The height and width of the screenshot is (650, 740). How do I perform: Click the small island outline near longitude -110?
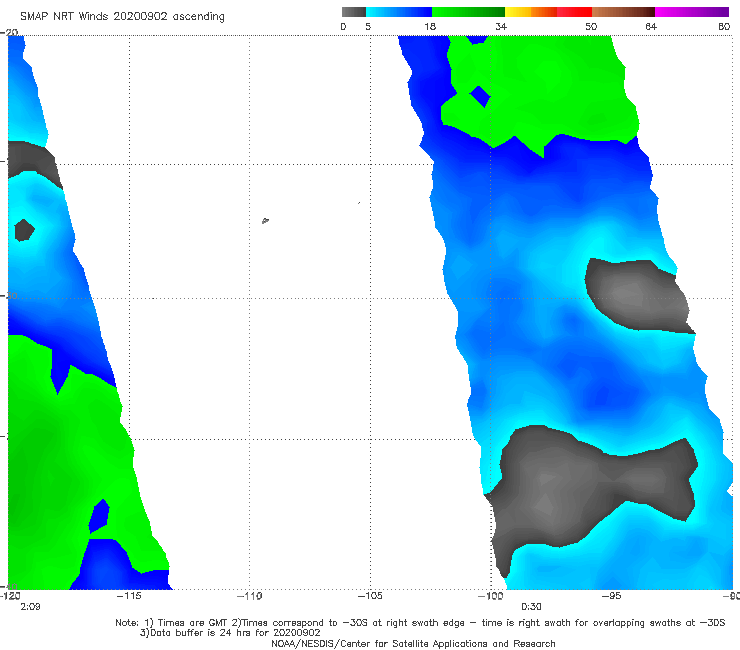click(x=265, y=220)
